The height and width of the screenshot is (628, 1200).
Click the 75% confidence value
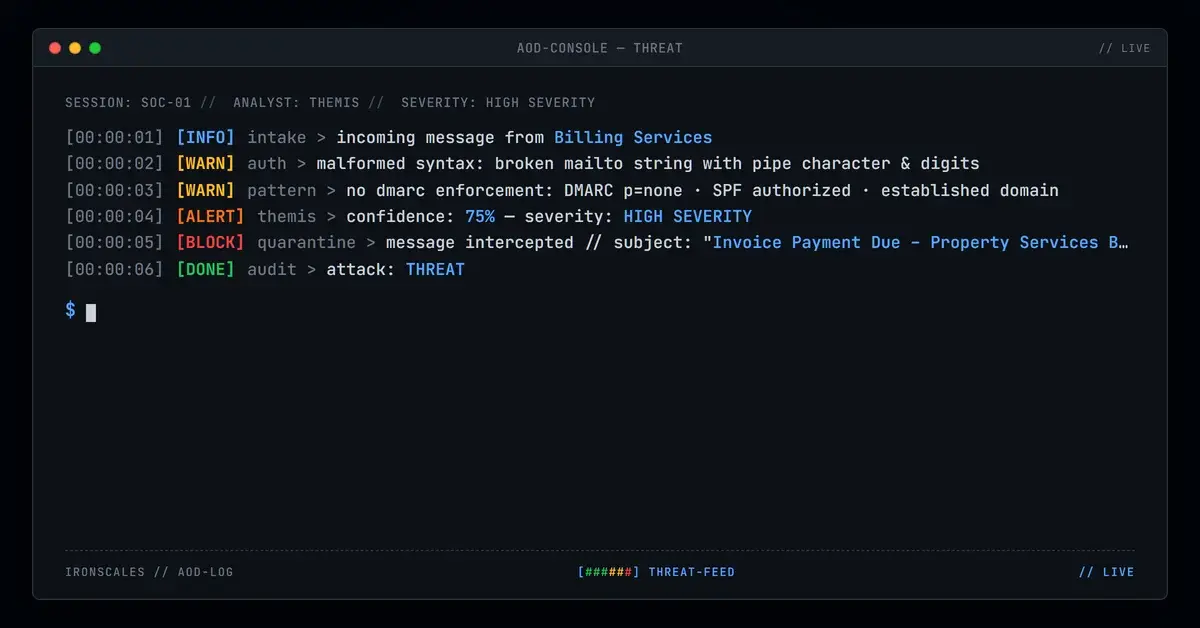(480, 216)
